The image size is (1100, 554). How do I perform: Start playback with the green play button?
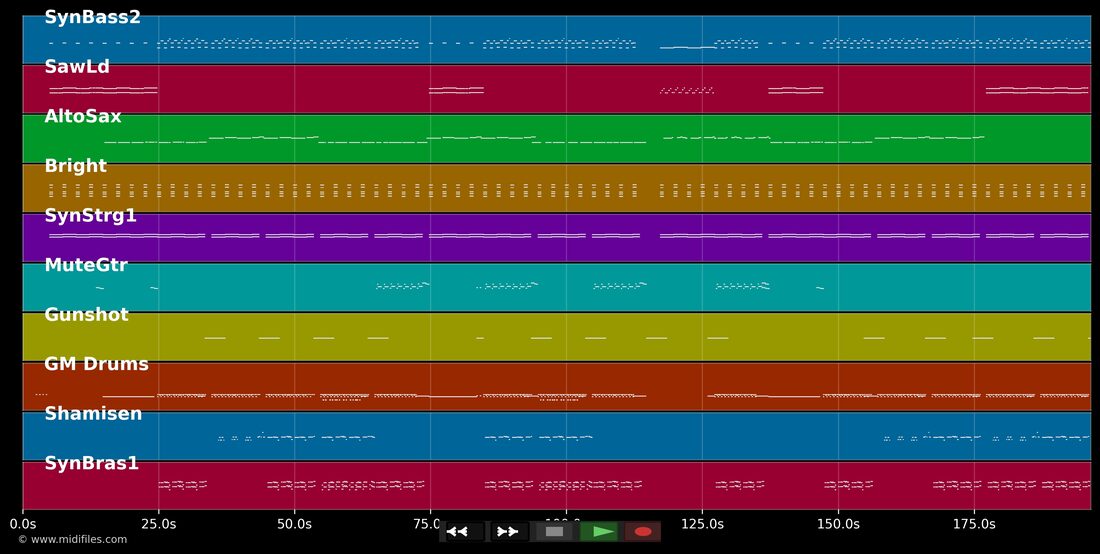599,532
